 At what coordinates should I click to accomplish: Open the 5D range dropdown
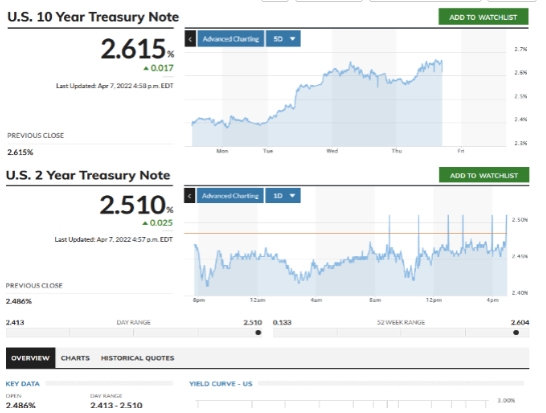pos(283,39)
